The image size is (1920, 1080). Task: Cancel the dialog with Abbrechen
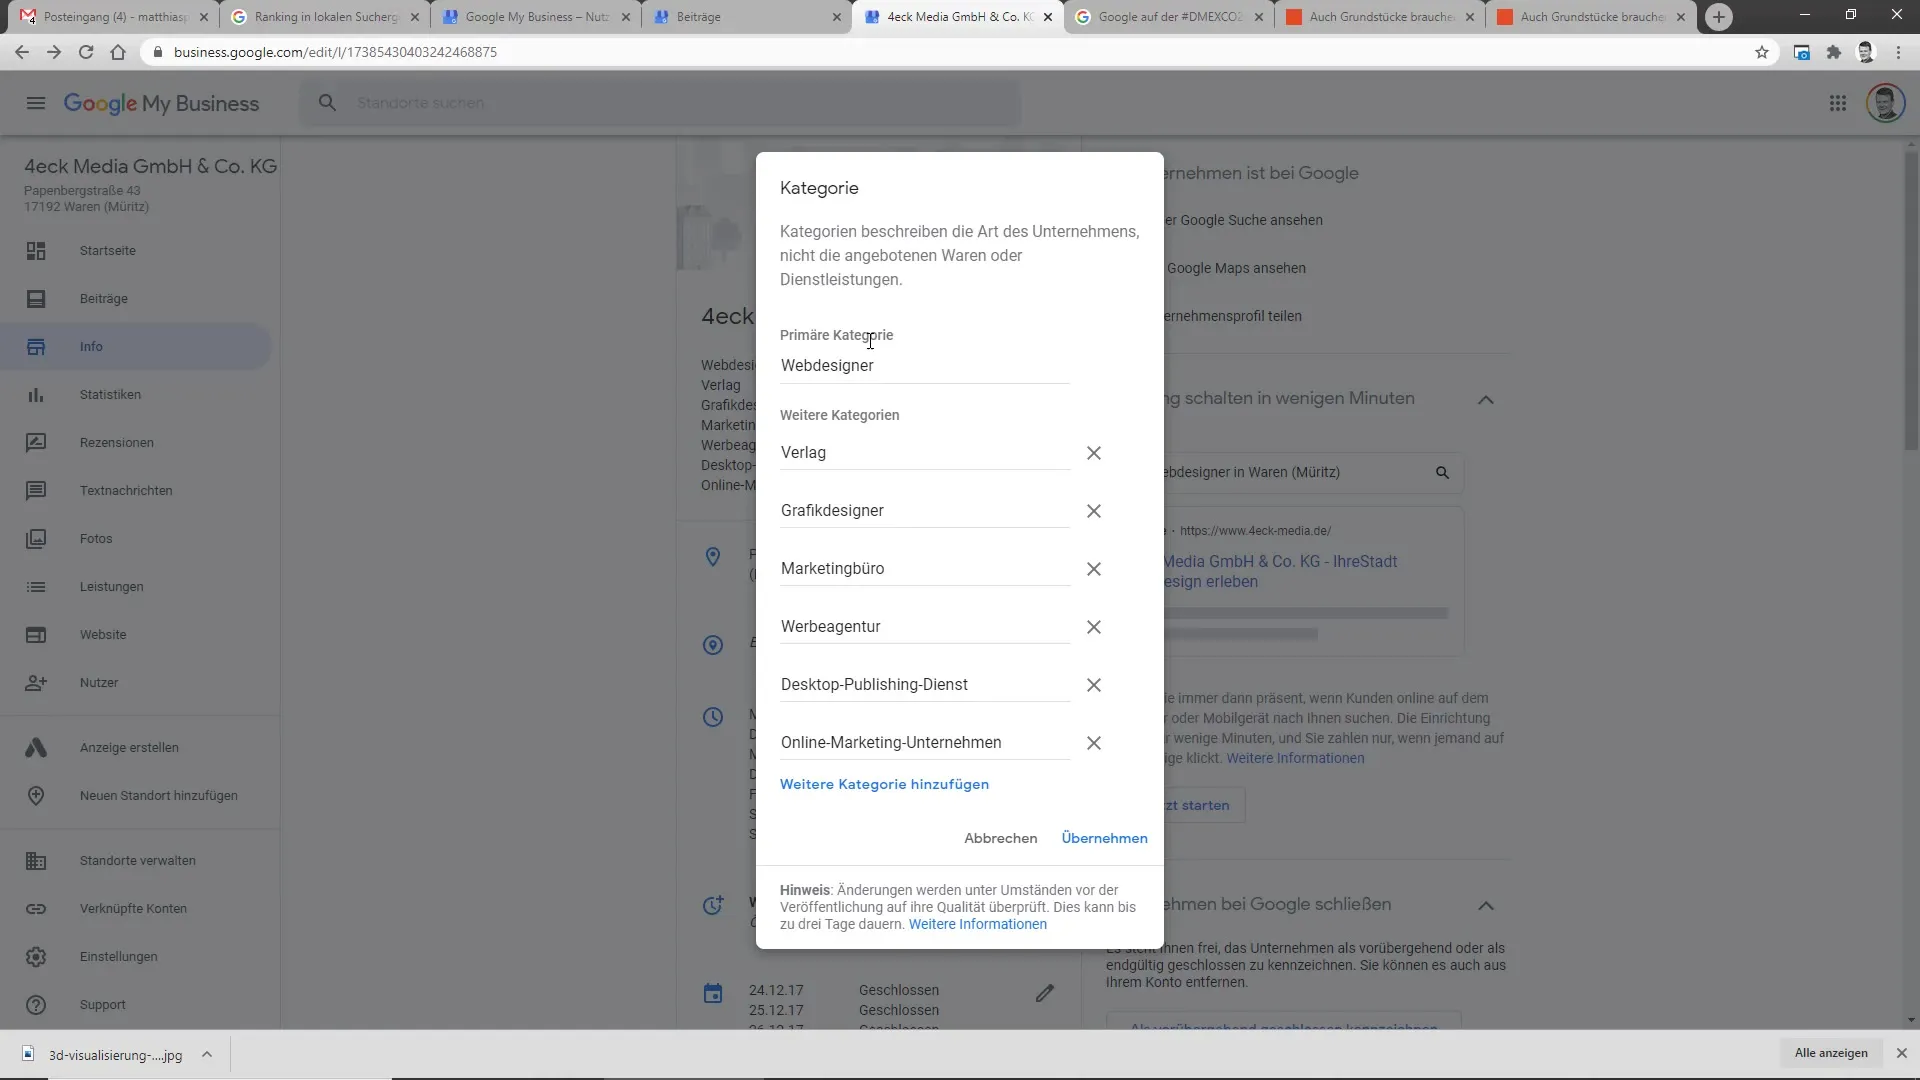[1000, 838]
